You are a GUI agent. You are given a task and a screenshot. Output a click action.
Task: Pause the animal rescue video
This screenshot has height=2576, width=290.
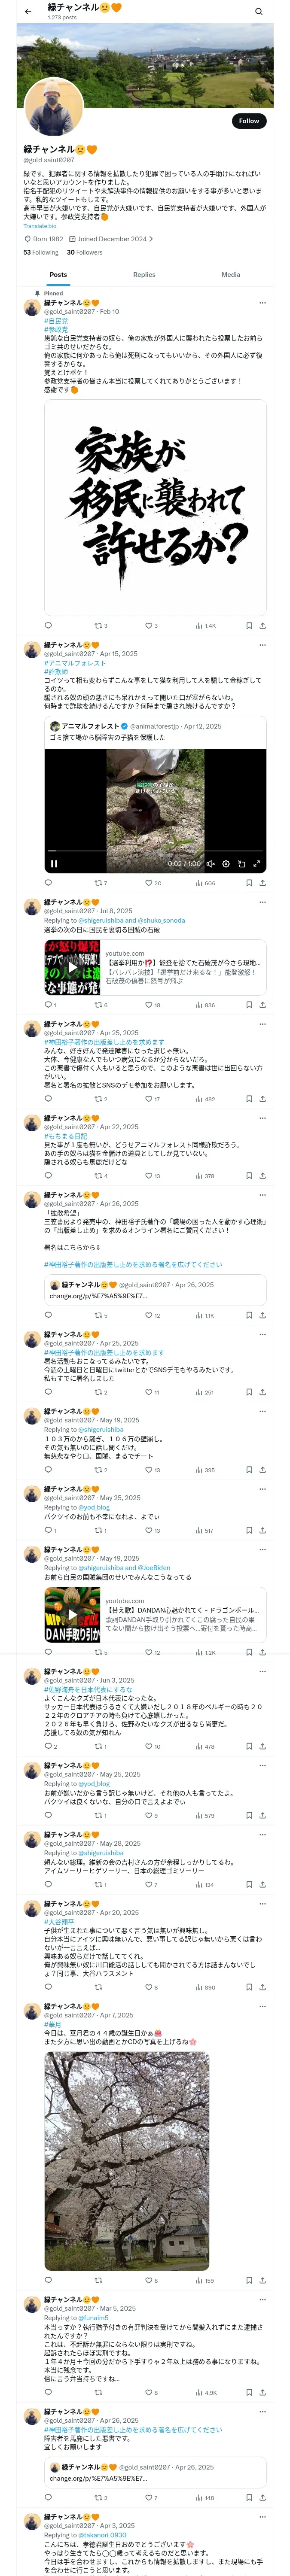tap(54, 864)
